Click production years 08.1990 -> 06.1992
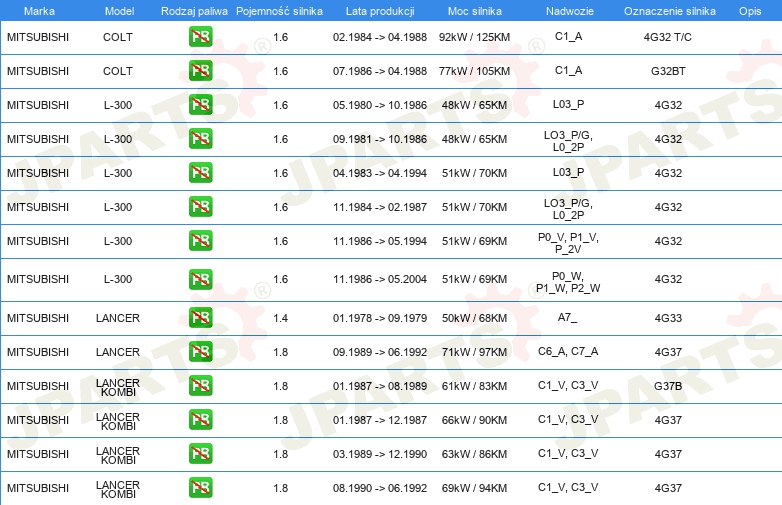This screenshot has width=782, height=505. [380, 488]
